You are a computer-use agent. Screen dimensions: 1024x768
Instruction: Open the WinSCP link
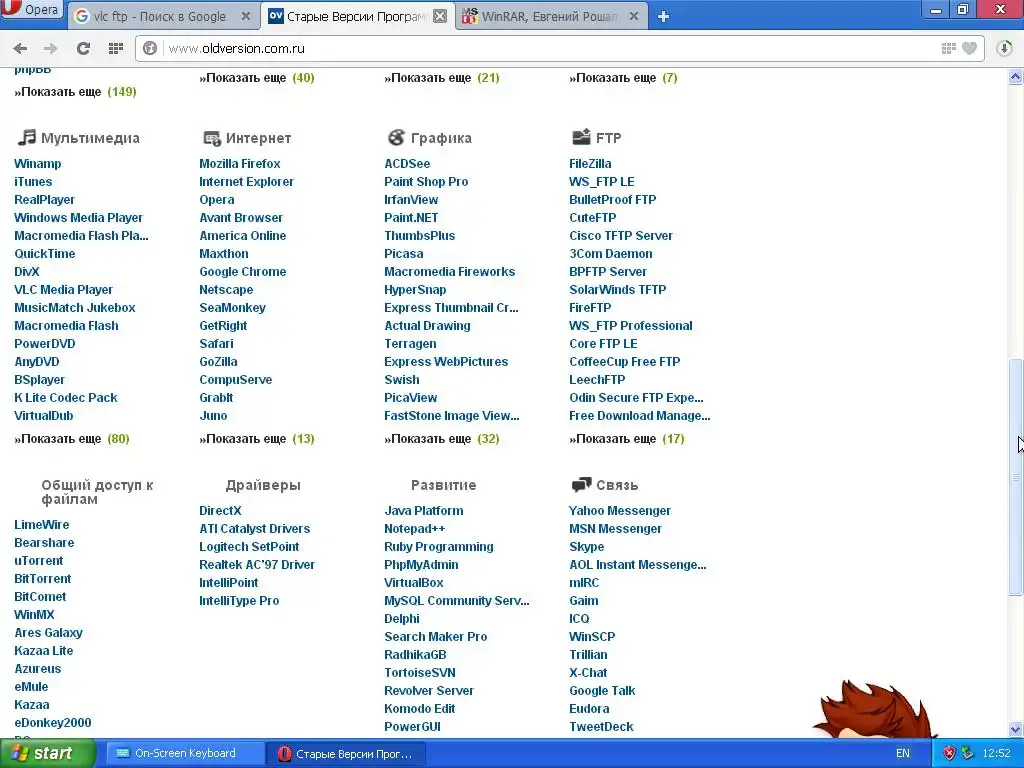tap(592, 637)
